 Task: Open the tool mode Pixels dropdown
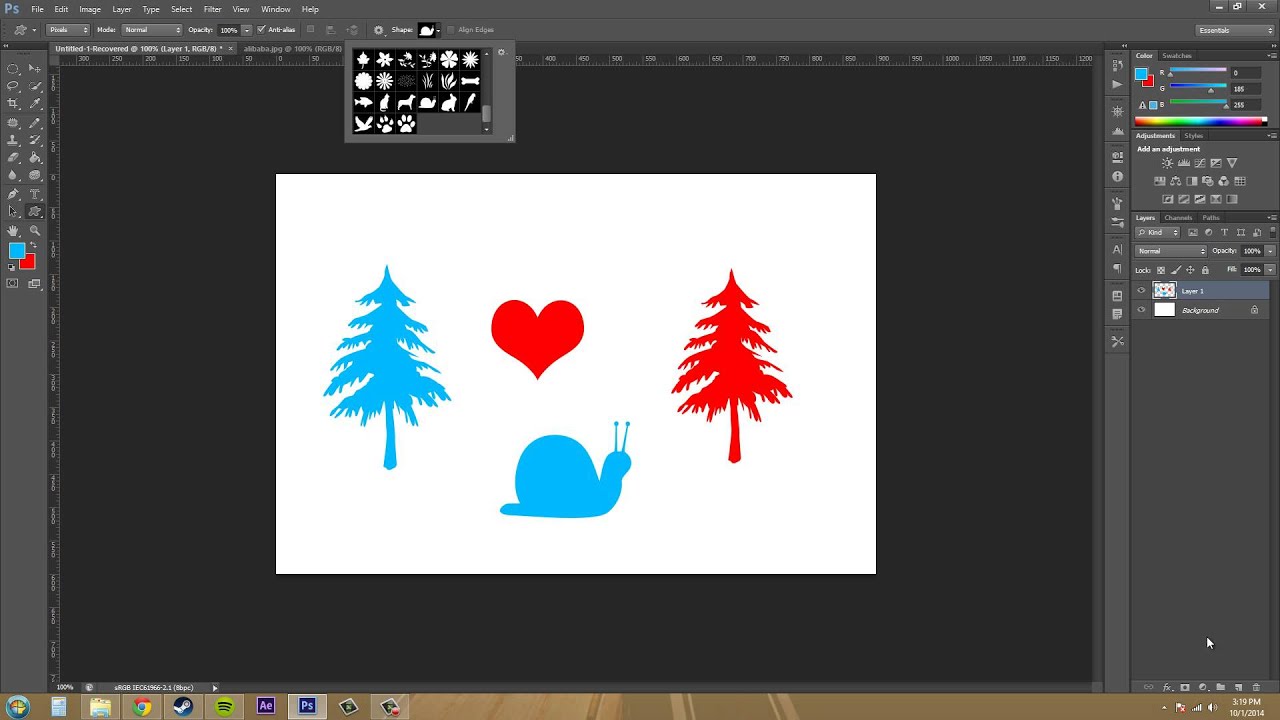coord(68,30)
